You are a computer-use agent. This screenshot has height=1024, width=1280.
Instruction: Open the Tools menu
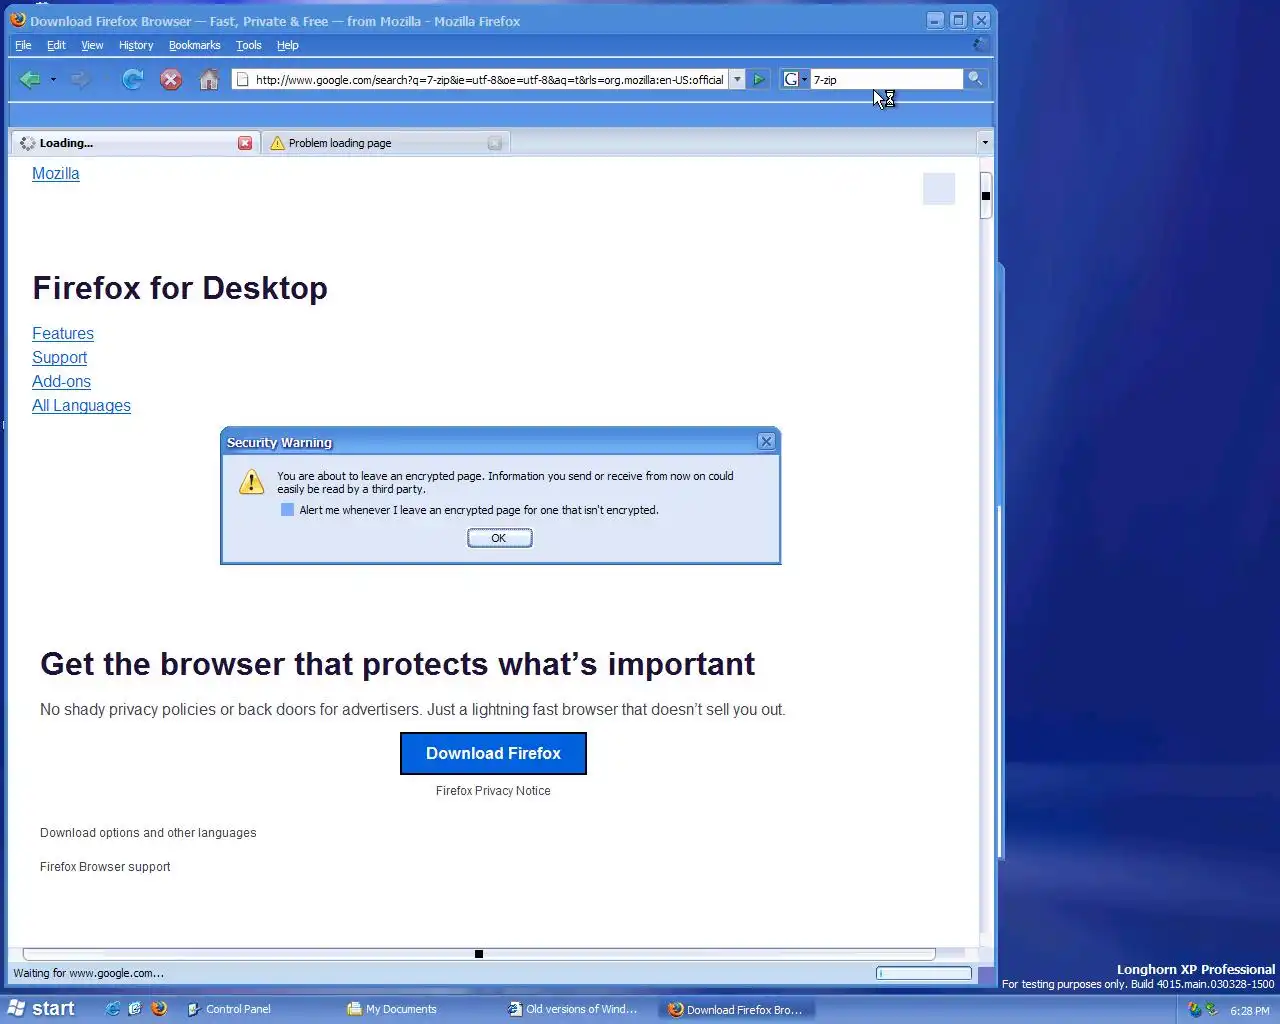249,45
